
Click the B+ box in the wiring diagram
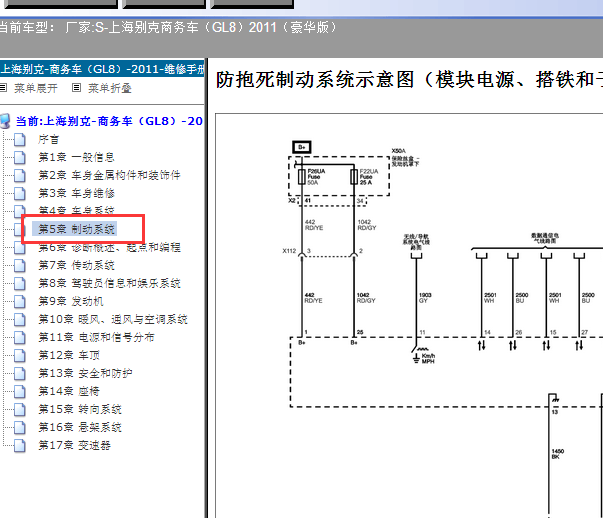coord(302,147)
